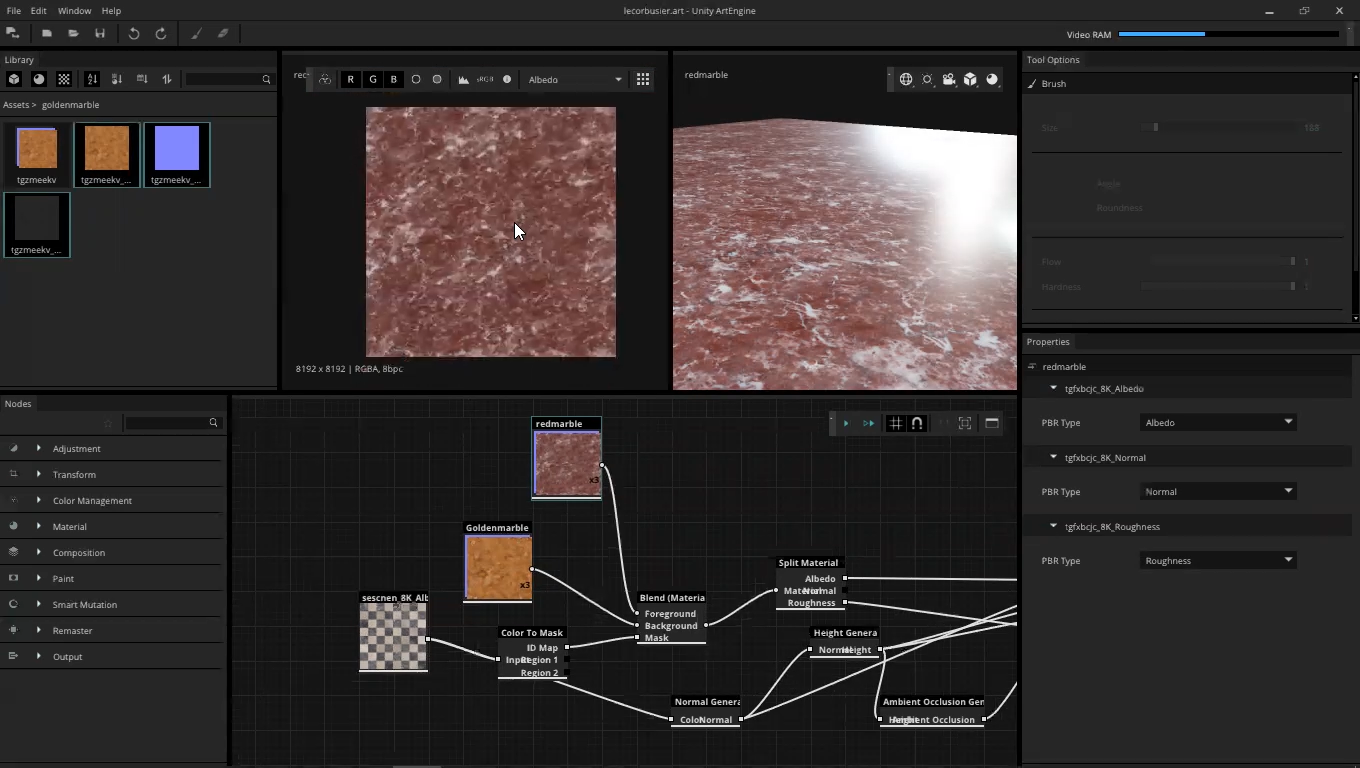Open the histogram icon in 2D view toolbar
1360x768 pixels.
point(463,79)
